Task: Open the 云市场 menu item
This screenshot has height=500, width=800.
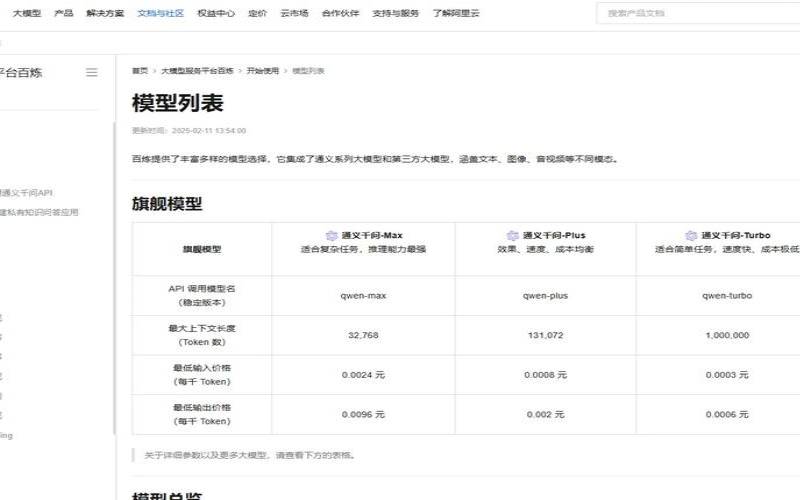Action: (x=294, y=13)
